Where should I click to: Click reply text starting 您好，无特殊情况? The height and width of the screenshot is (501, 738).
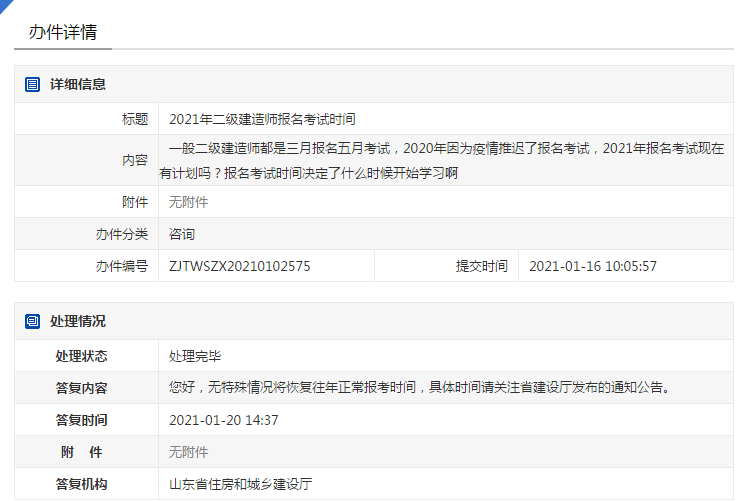(420, 388)
